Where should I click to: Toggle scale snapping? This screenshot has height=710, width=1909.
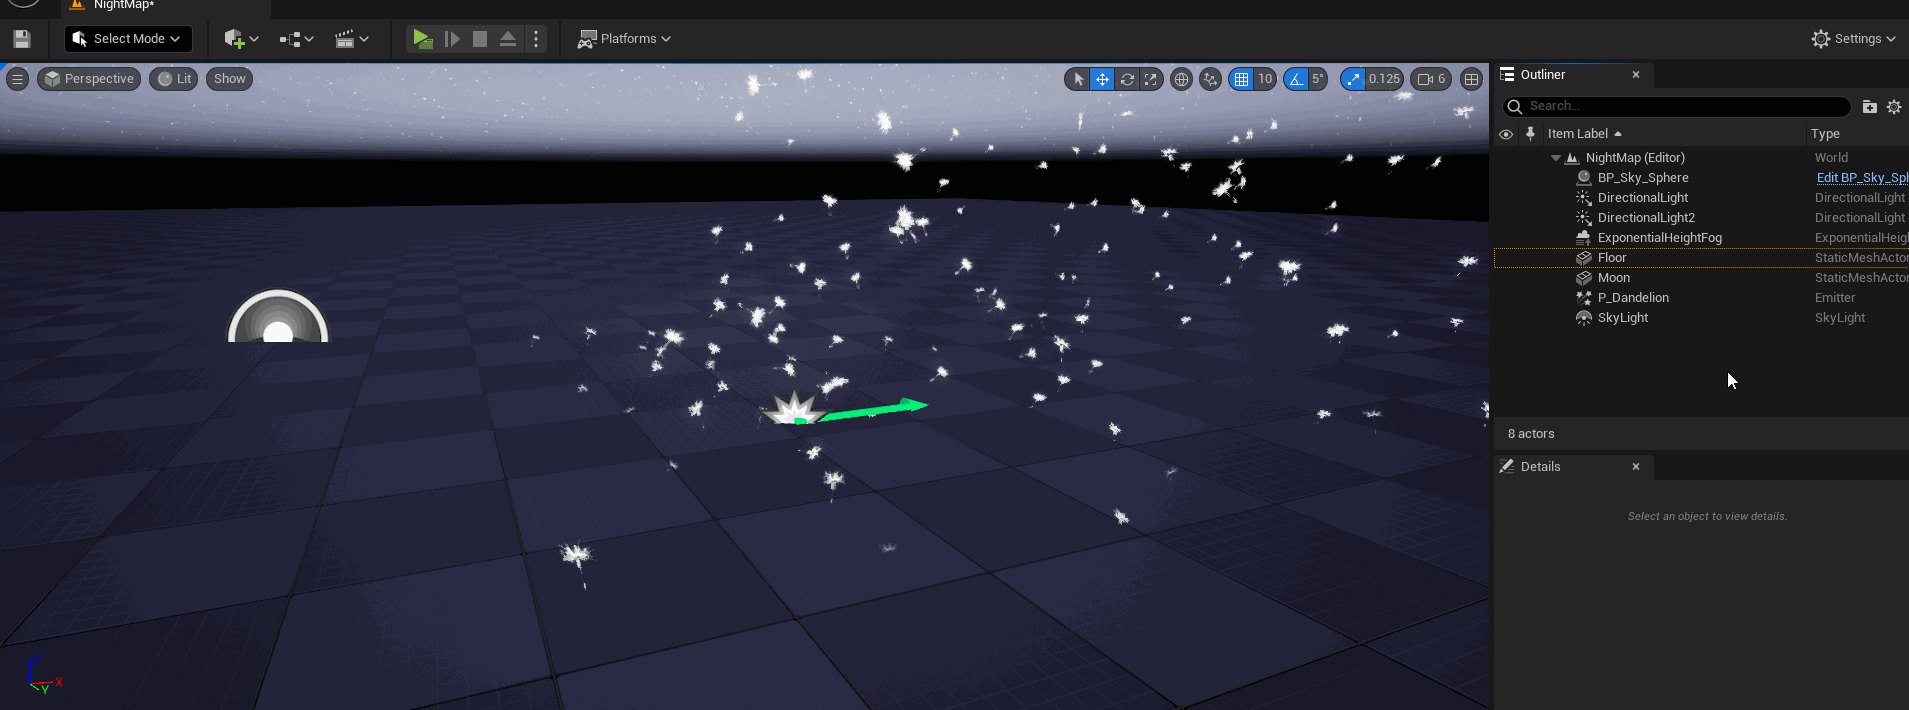pos(1353,79)
